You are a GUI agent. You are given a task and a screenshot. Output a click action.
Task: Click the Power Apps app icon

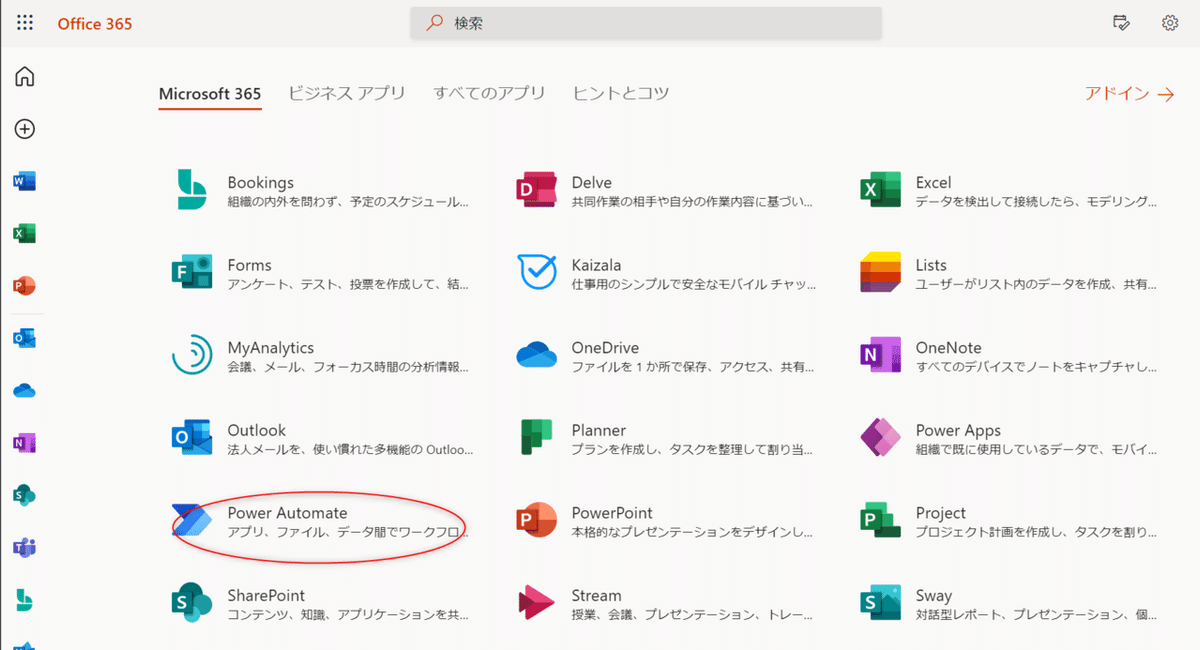880,437
